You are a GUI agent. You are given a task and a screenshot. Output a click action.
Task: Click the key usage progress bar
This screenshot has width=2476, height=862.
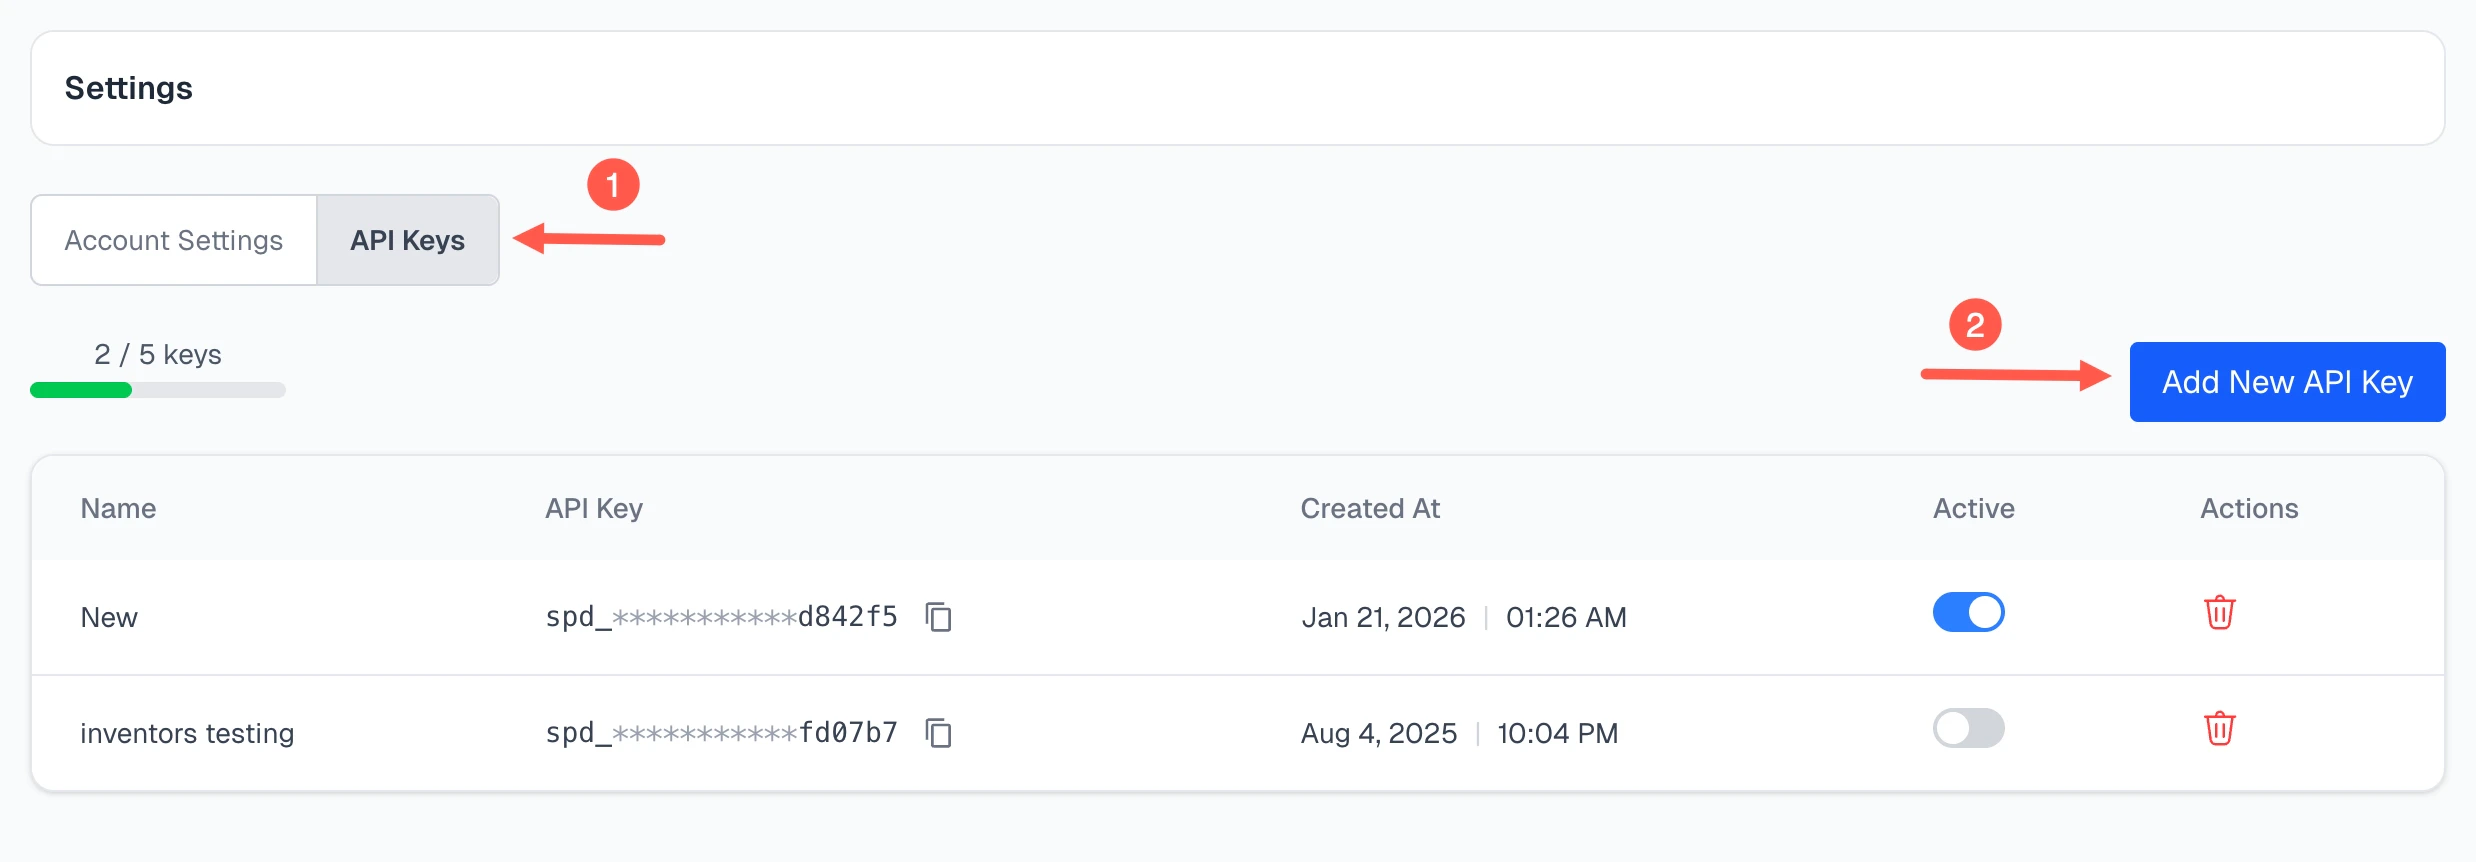(x=157, y=390)
